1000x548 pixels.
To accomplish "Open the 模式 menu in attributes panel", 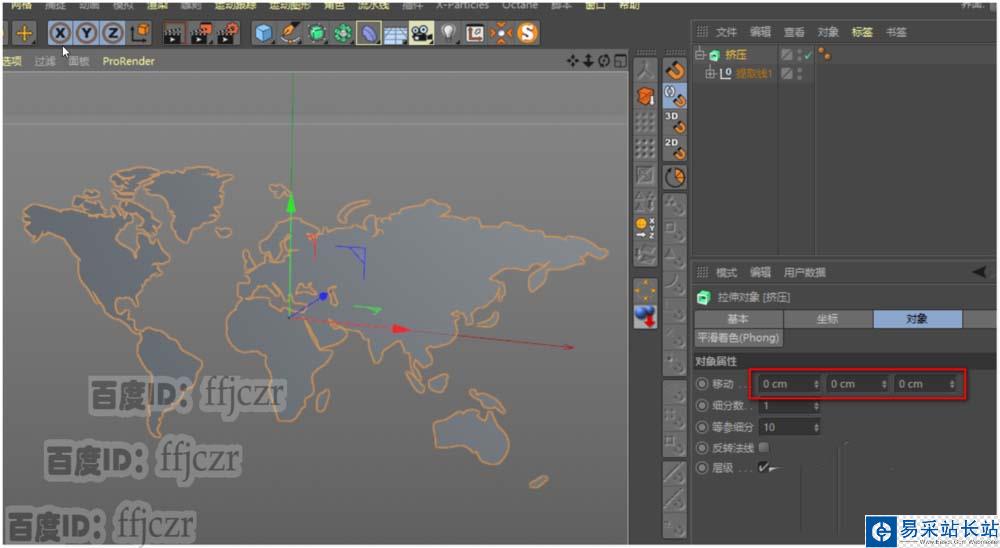I will (x=726, y=272).
